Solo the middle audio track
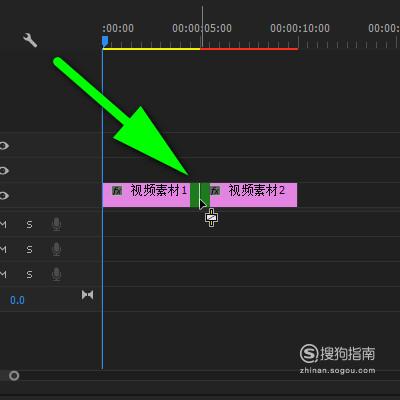The image size is (400, 400). point(29,249)
